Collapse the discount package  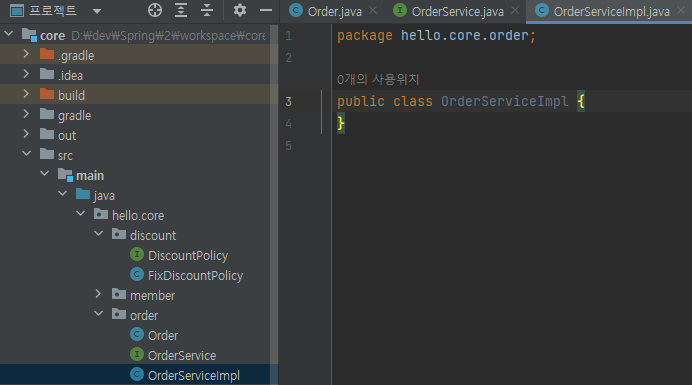tap(99, 234)
